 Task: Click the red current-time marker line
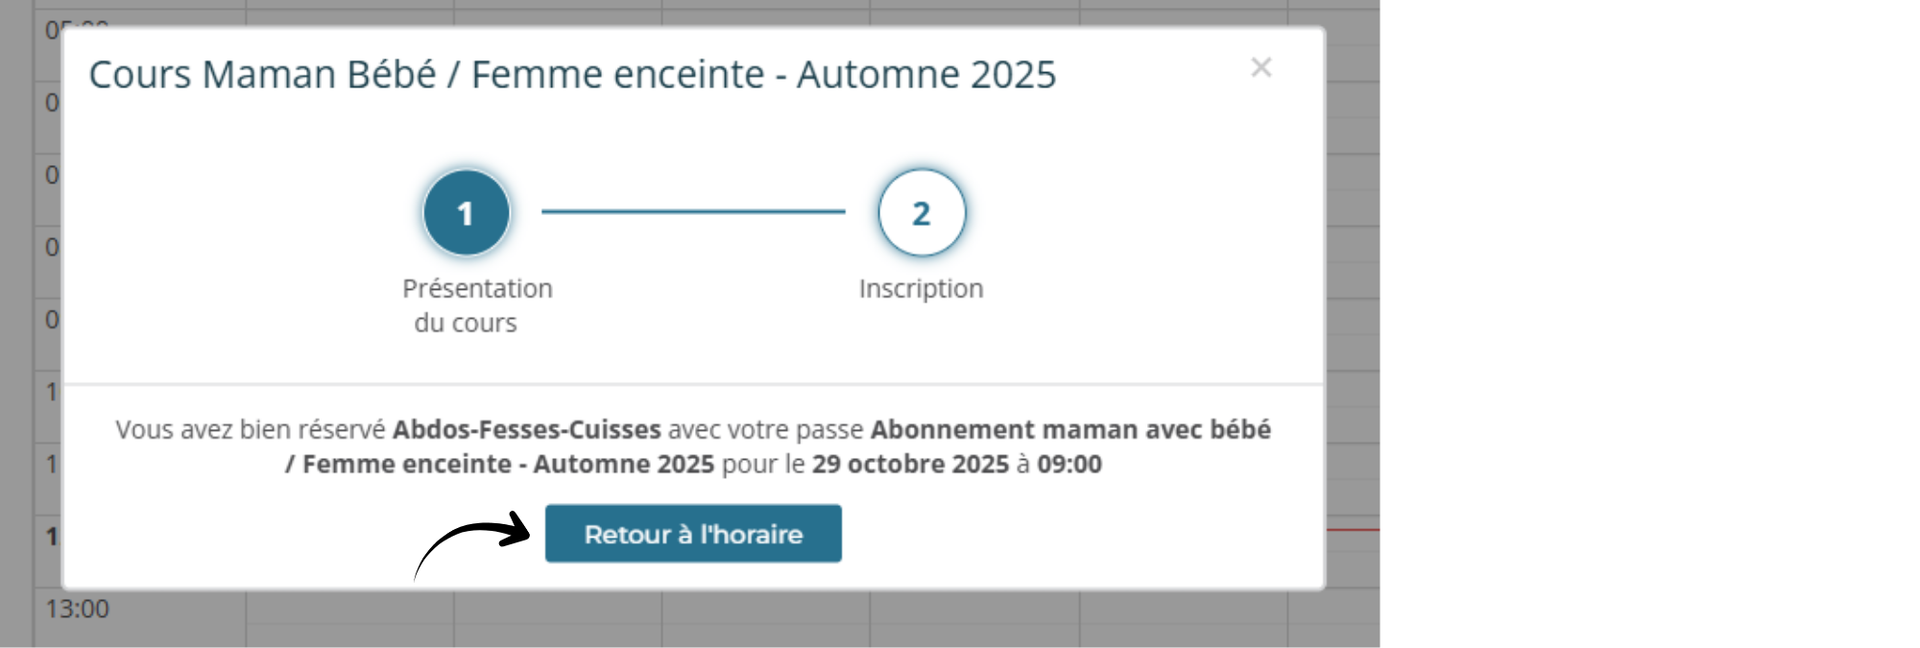(x=1353, y=529)
